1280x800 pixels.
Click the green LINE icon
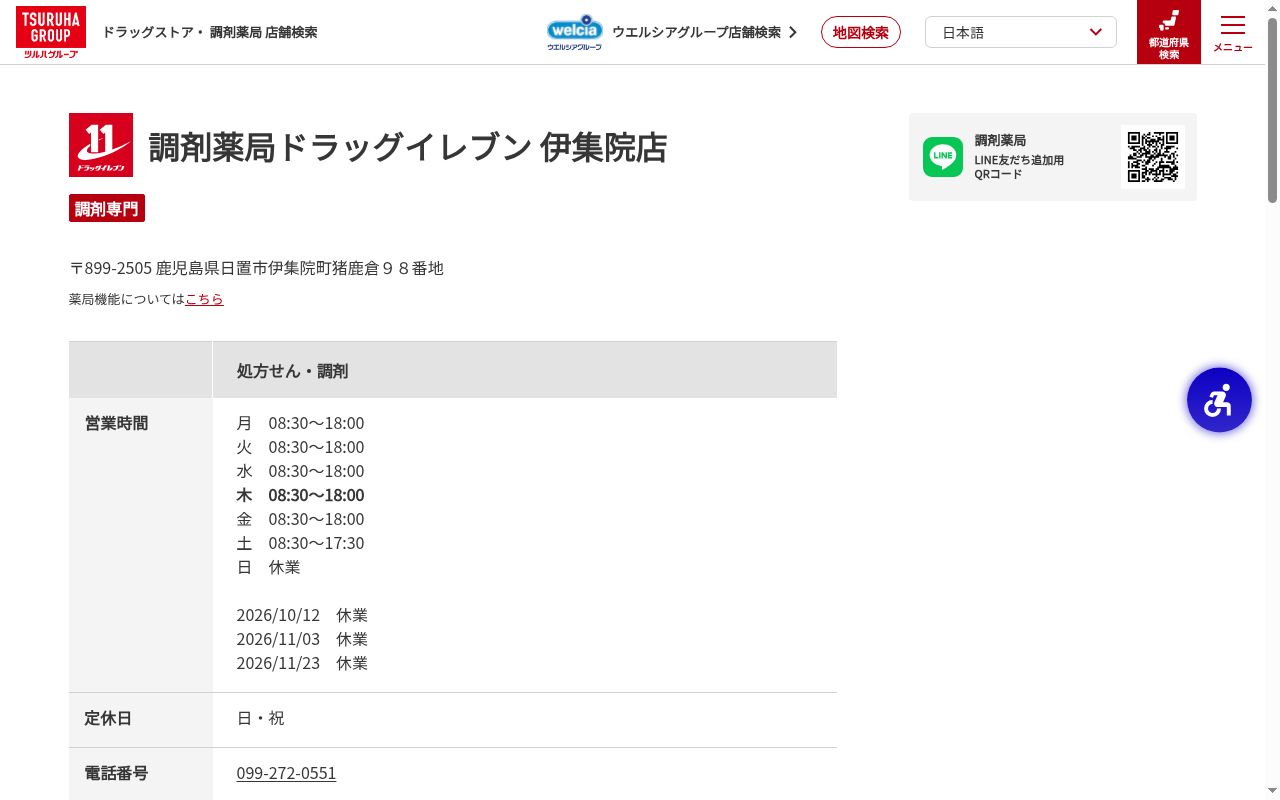(943, 157)
